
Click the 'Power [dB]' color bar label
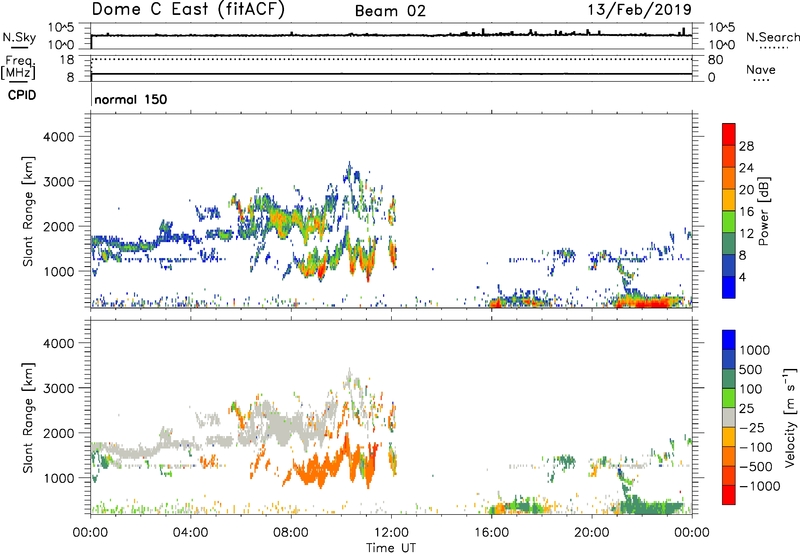(x=763, y=211)
